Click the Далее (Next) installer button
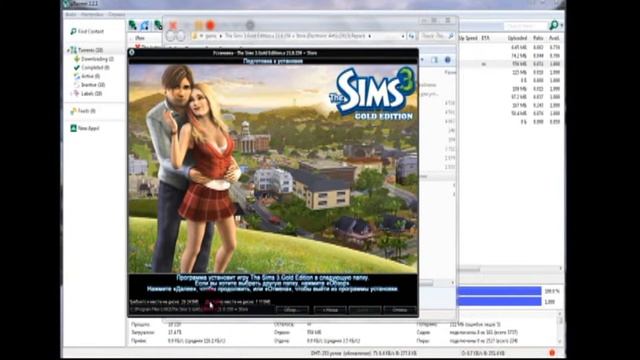This screenshot has width=640, height=360. pos(365,310)
